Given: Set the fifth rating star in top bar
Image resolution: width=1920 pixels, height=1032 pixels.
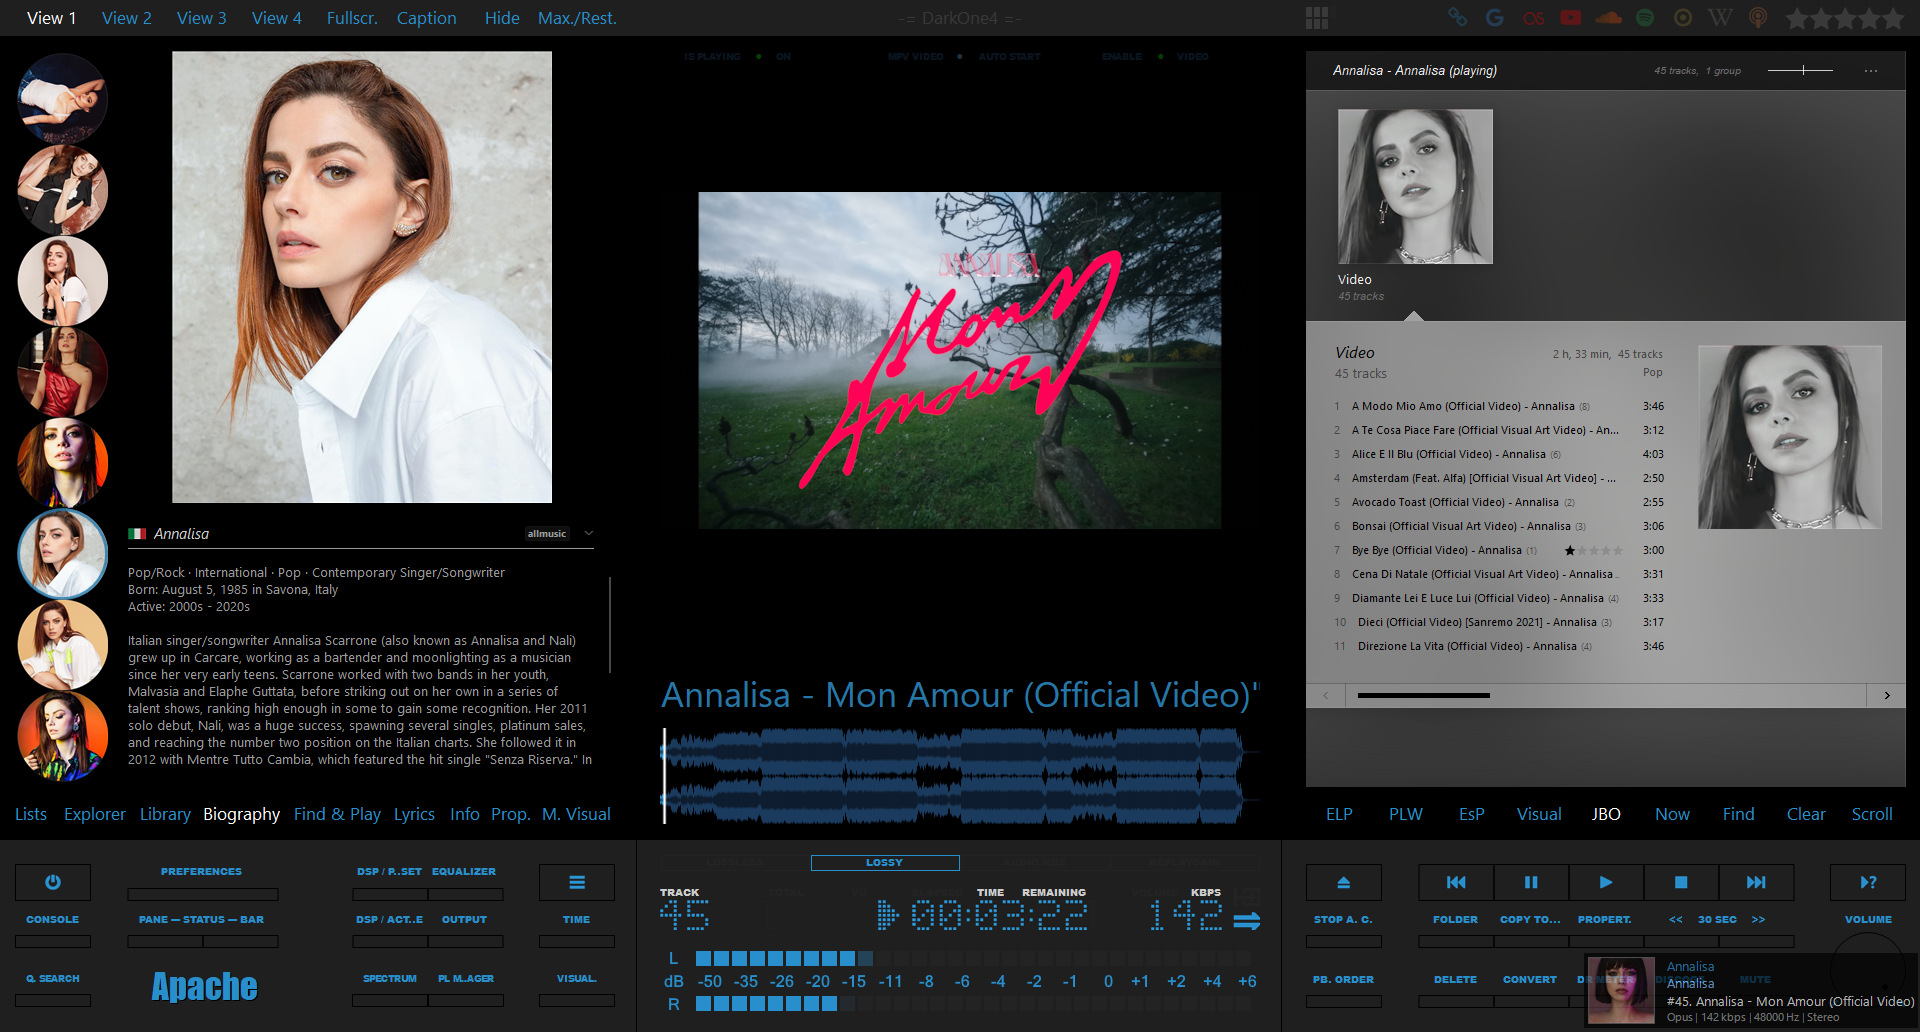Looking at the screenshot, I should tap(1892, 18).
